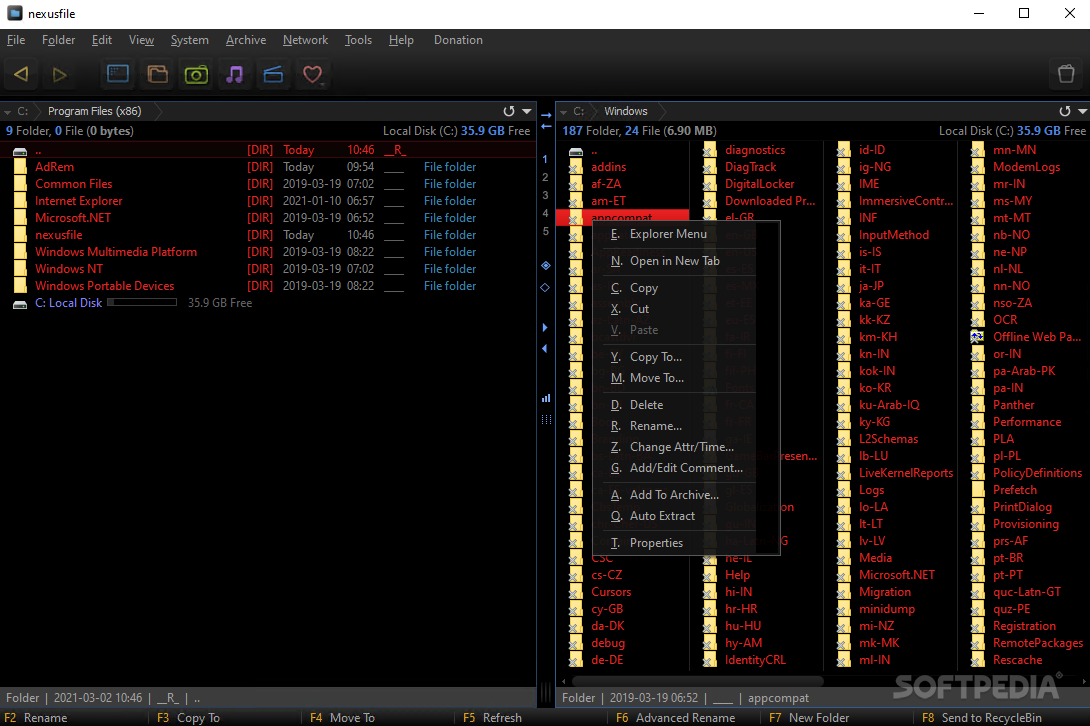Click the F5 Refresh function button
Screen dimensions: 1090x726
click(x=492, y=718)
